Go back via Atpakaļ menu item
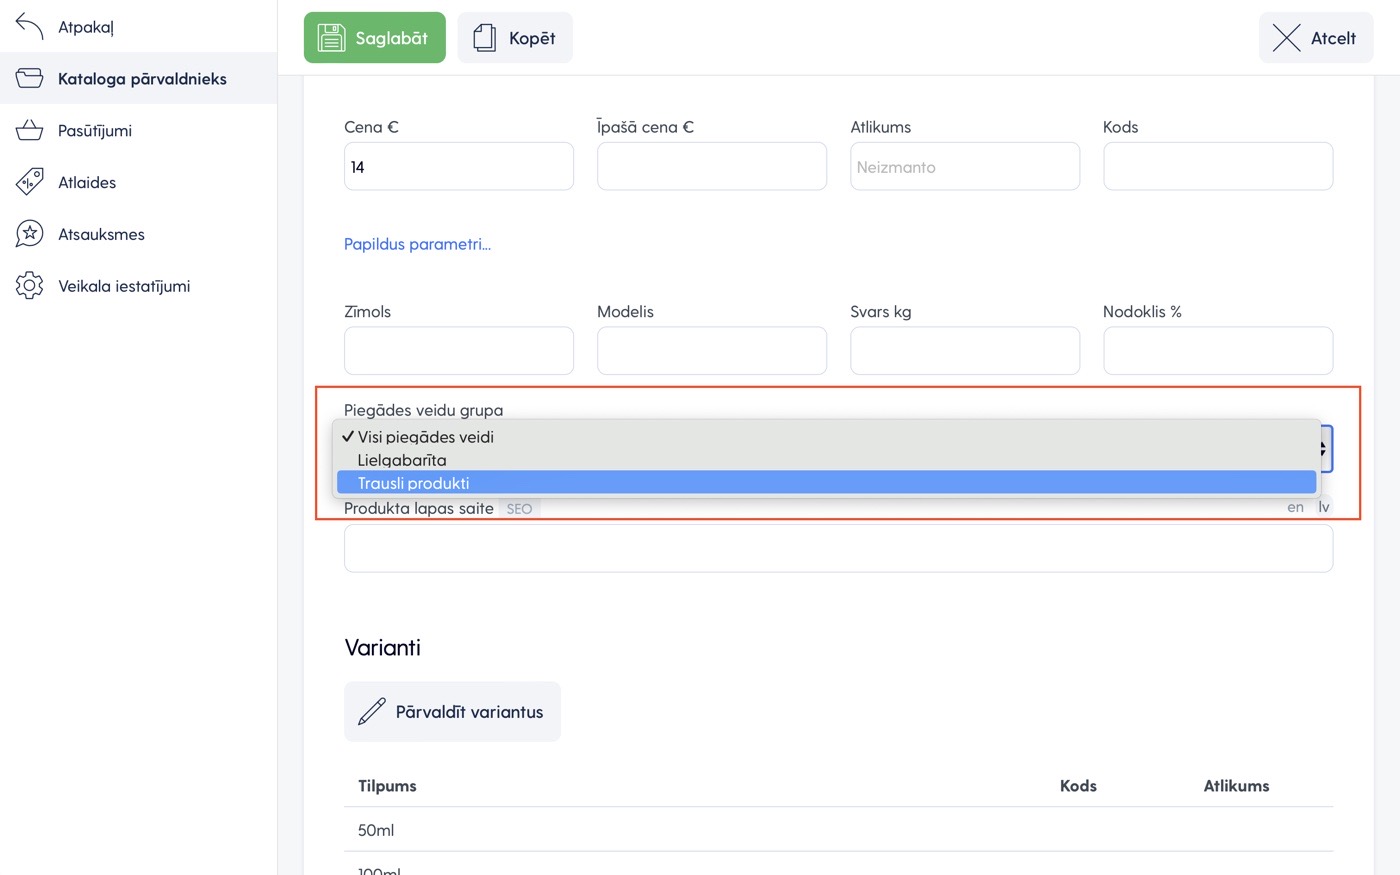Image resolution: width=1400 pixels, height=875 pixels. pyautogui.click(x=139, y=27)
